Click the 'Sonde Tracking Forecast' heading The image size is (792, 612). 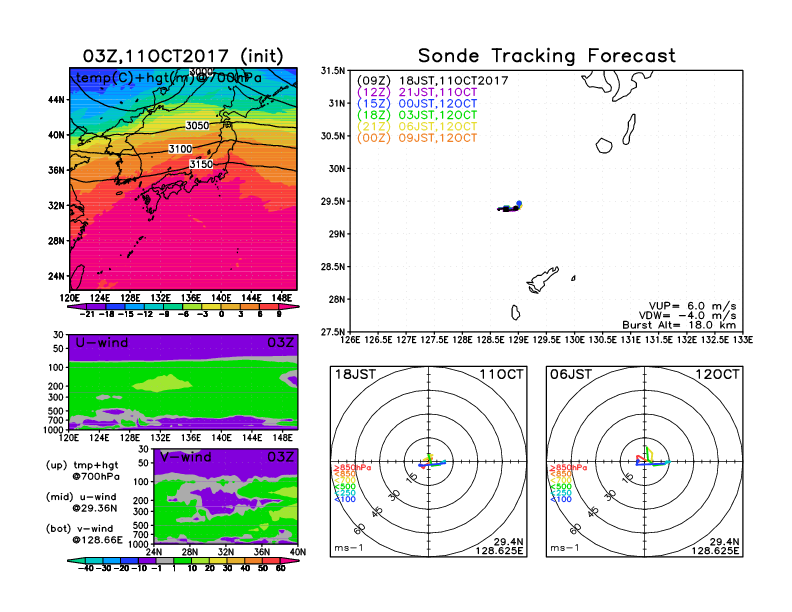pos(547,56)
